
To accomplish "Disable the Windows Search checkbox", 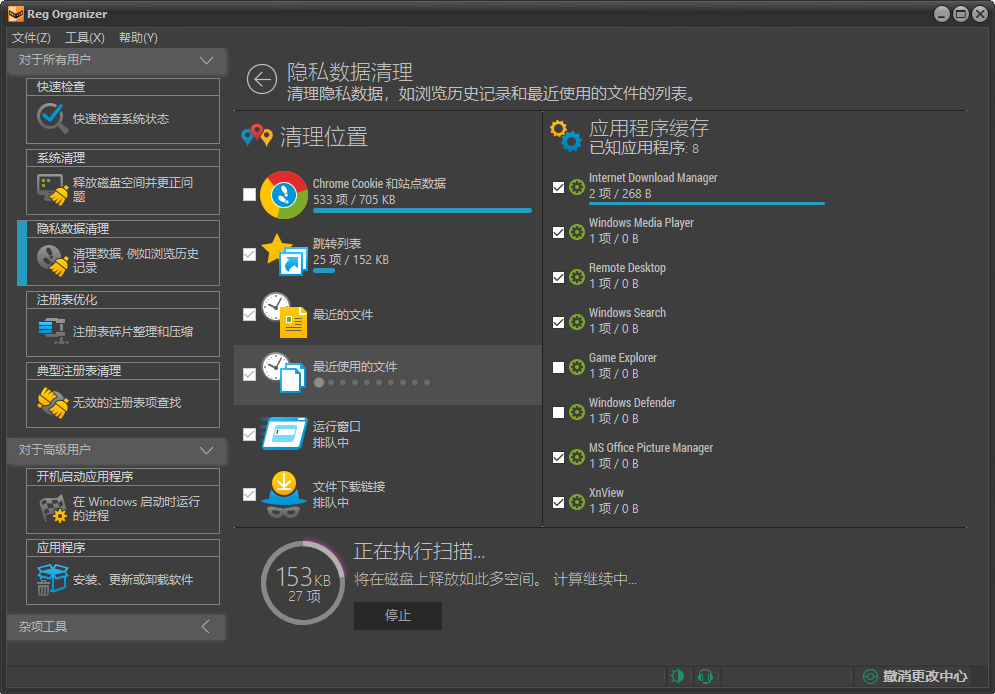I will 558,322.
